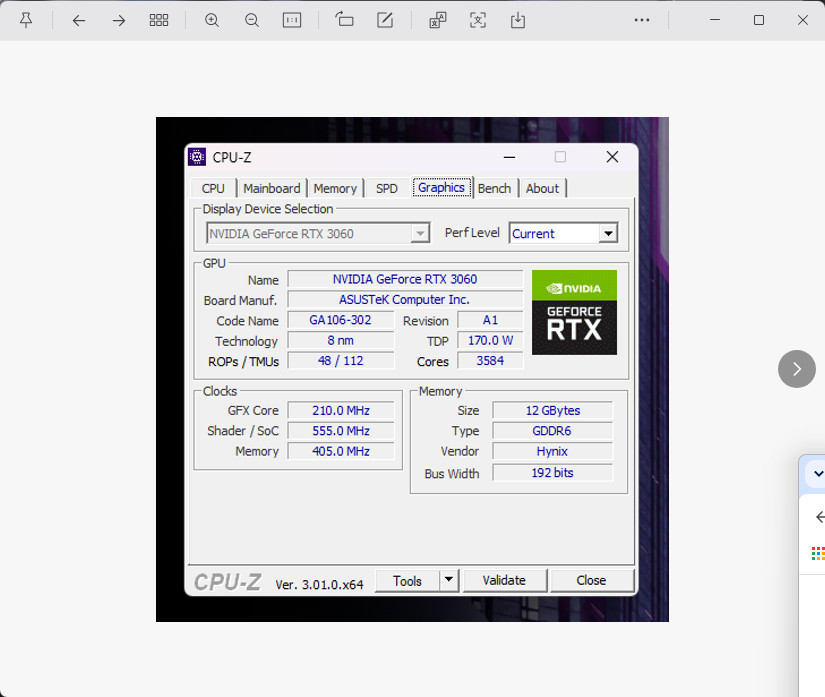
Task: Click the Tools button
Action: pos(407,581)
